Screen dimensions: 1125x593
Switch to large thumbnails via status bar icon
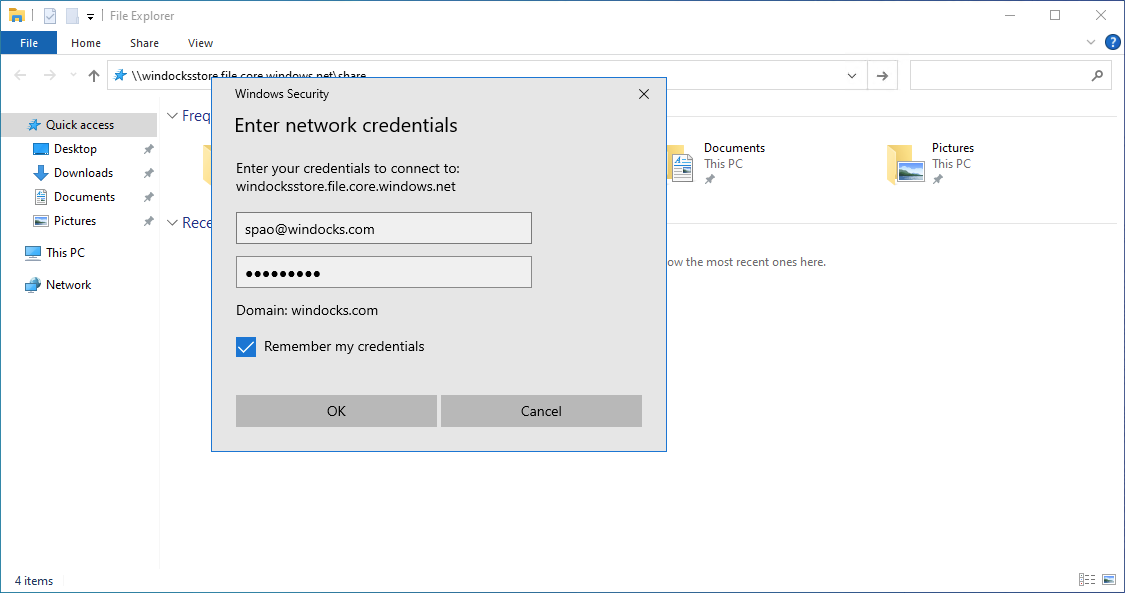click(x=1109, y=579)
